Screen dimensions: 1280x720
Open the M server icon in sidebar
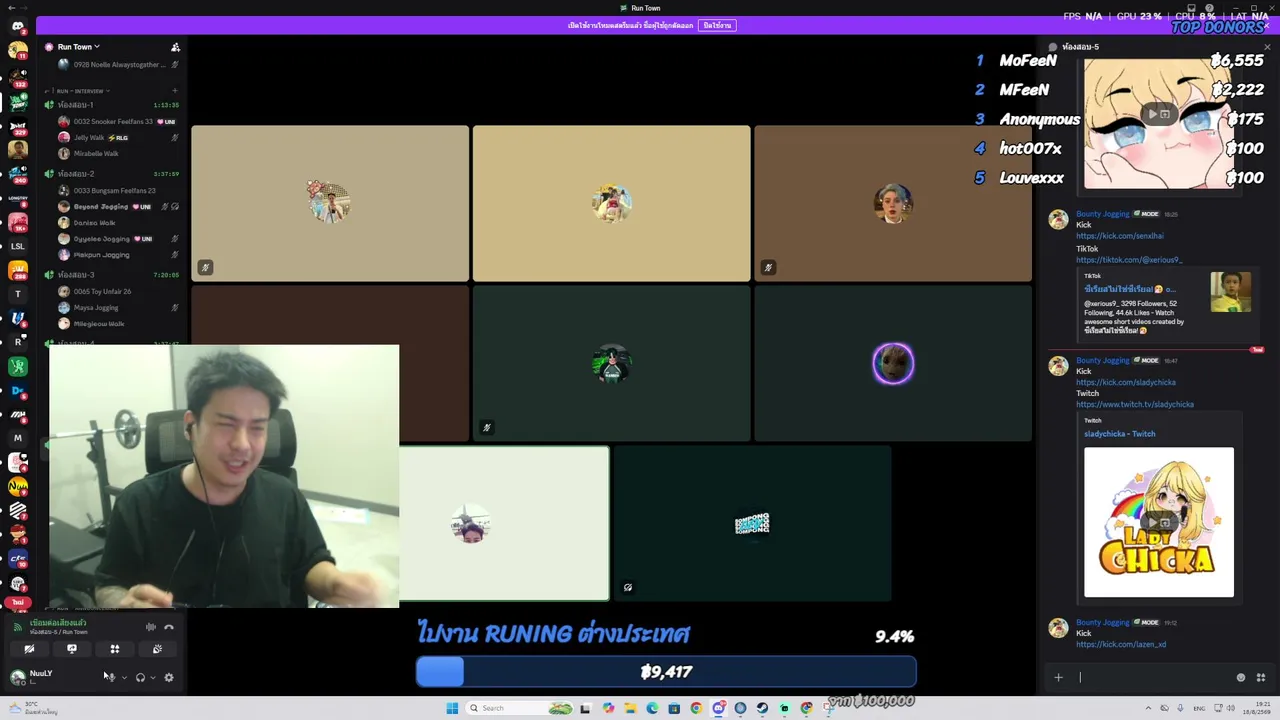[x=17, y=438]
